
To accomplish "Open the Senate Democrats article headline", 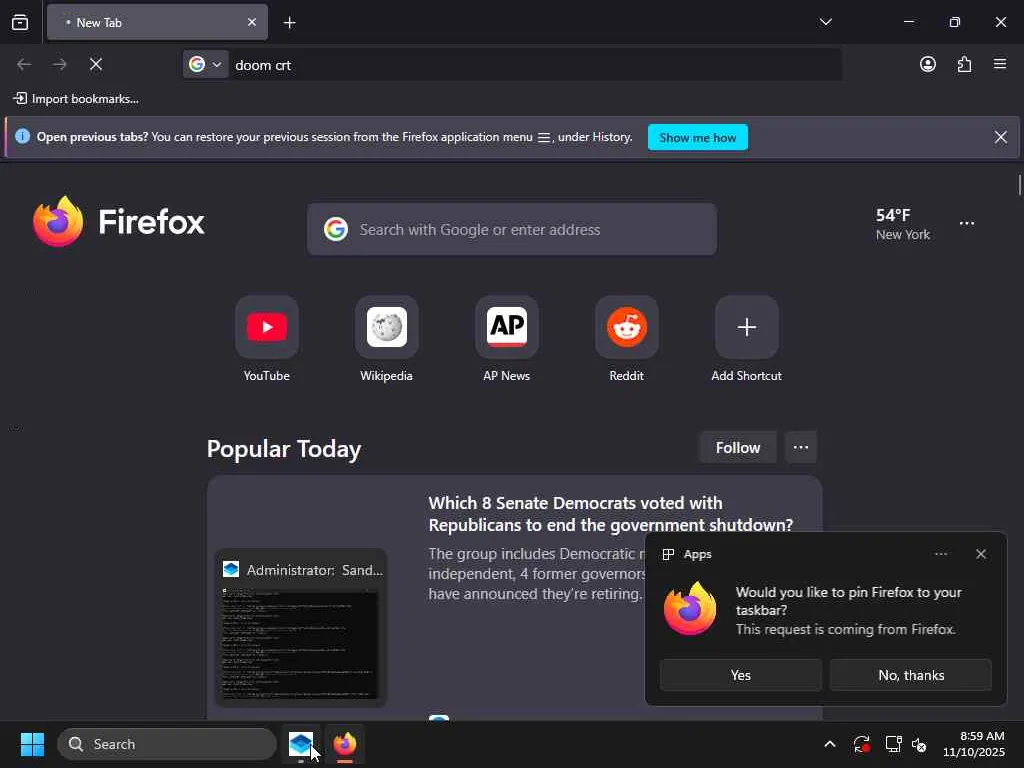I will [x=611, y=514].
